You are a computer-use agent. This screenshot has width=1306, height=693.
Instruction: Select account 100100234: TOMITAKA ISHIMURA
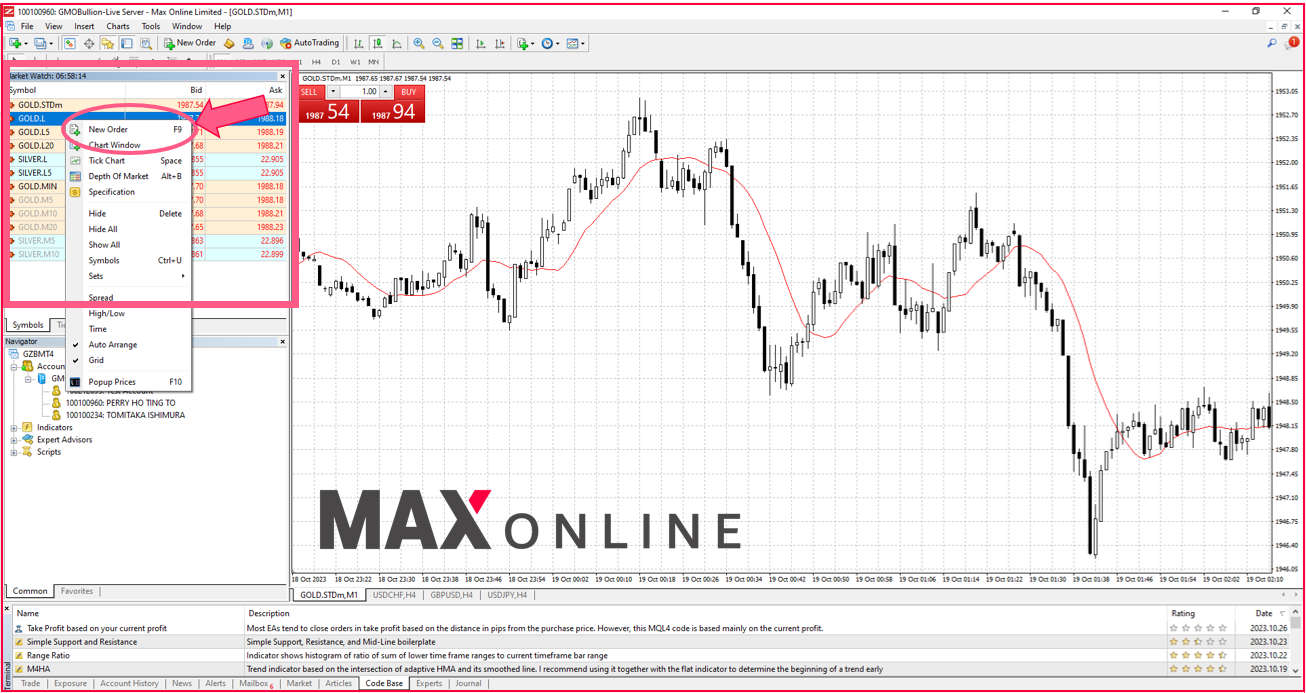(x=125, y=415)
